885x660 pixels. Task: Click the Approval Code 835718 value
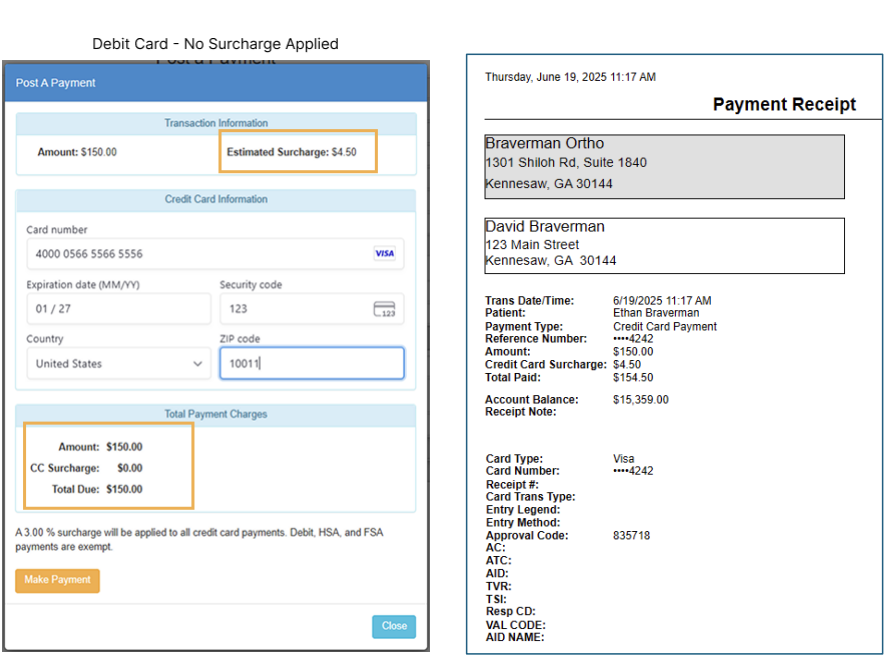click(x=632, y=535)
